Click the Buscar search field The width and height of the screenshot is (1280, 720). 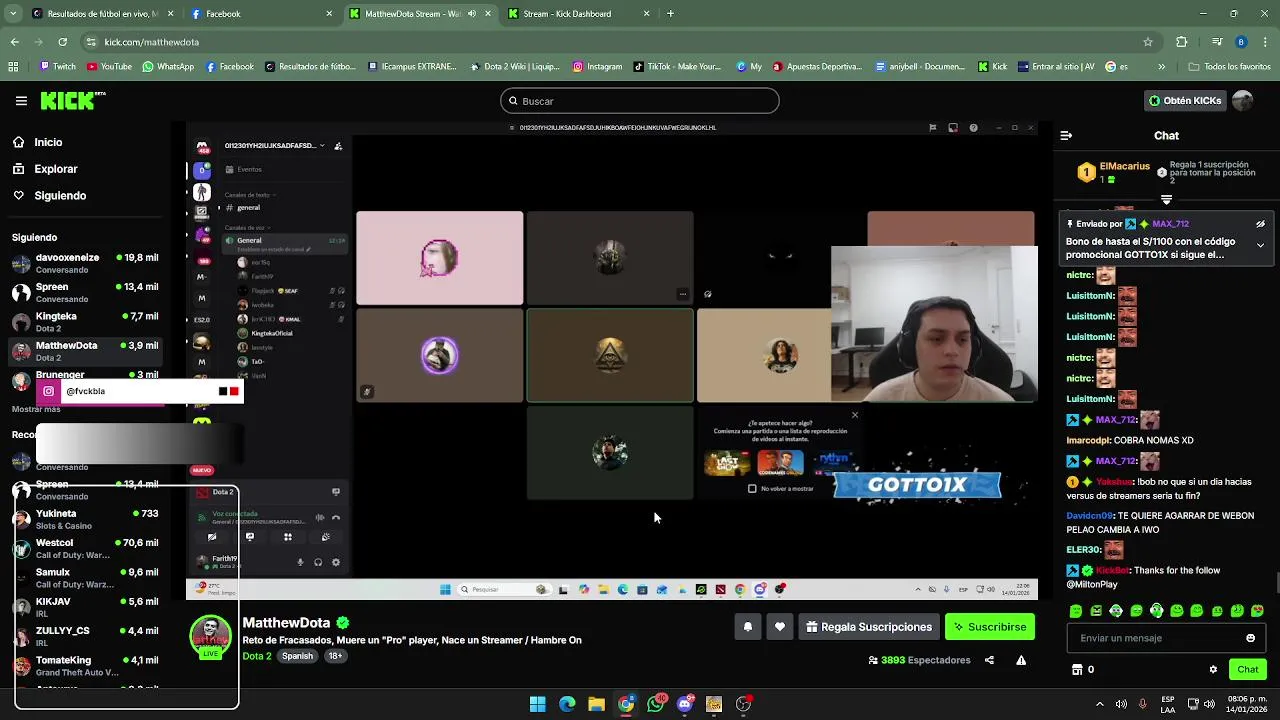point(640,101)
